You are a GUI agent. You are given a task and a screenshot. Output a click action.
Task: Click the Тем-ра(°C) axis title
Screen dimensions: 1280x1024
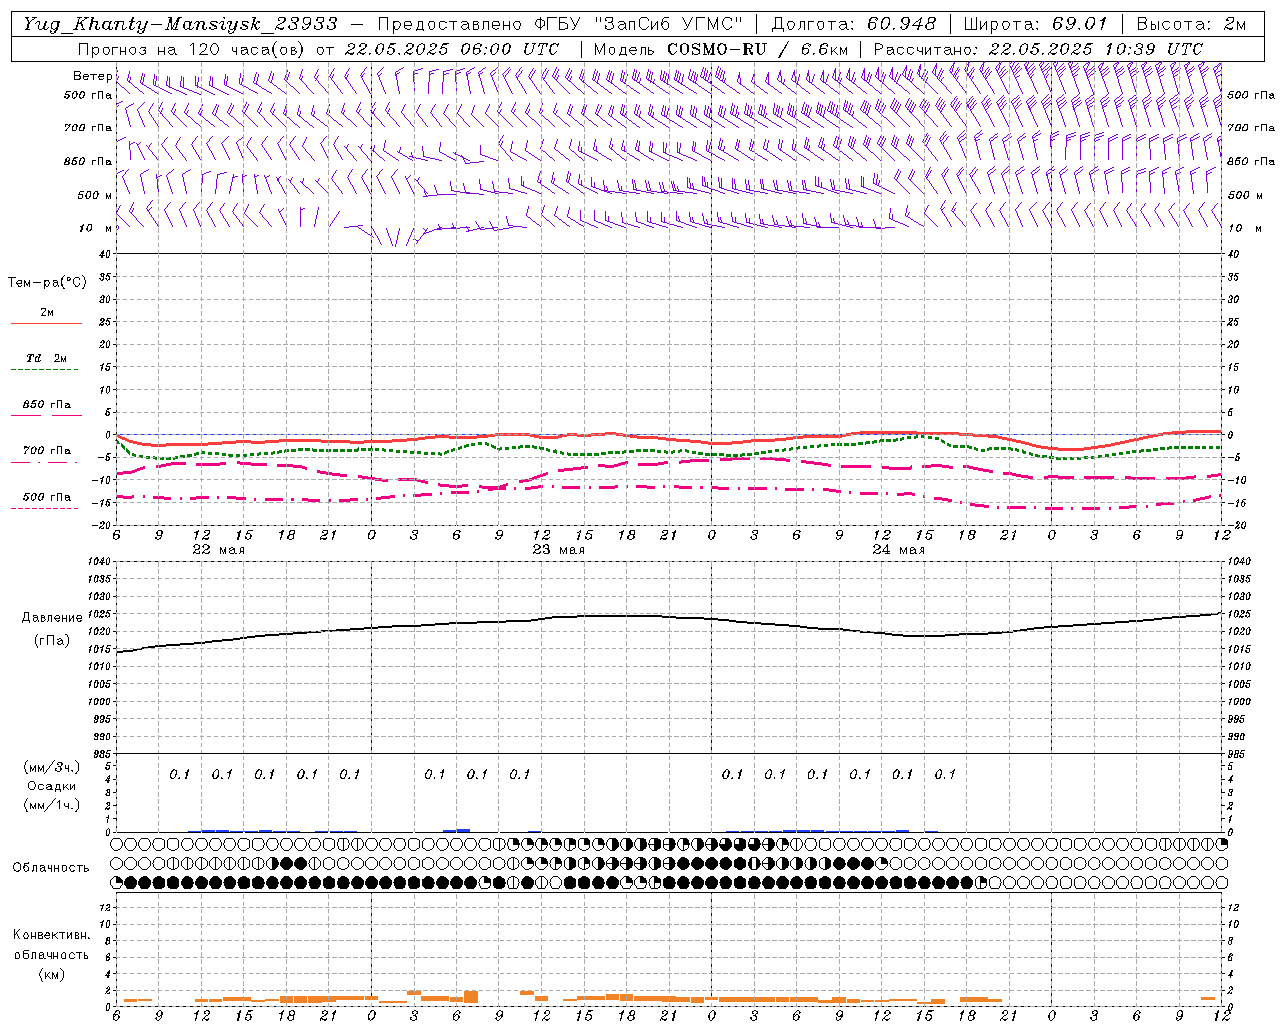click(x=47, y=282)
